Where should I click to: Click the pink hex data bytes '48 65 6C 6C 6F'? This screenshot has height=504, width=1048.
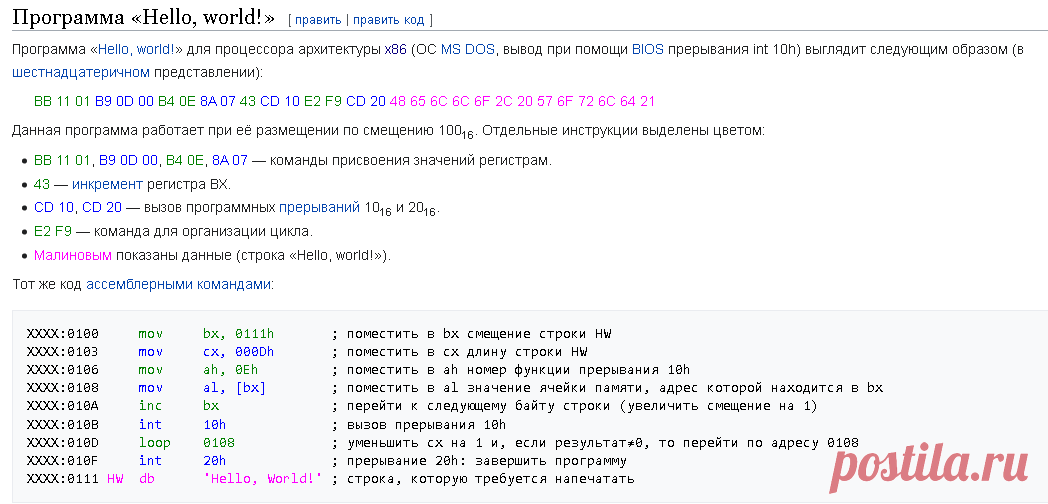[439, 102]
